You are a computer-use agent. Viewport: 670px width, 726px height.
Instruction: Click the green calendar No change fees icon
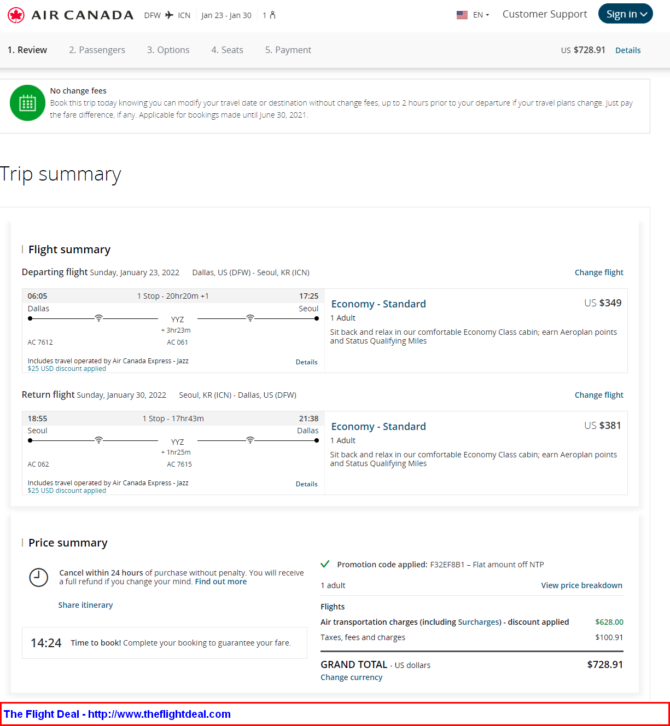[27, 103]
